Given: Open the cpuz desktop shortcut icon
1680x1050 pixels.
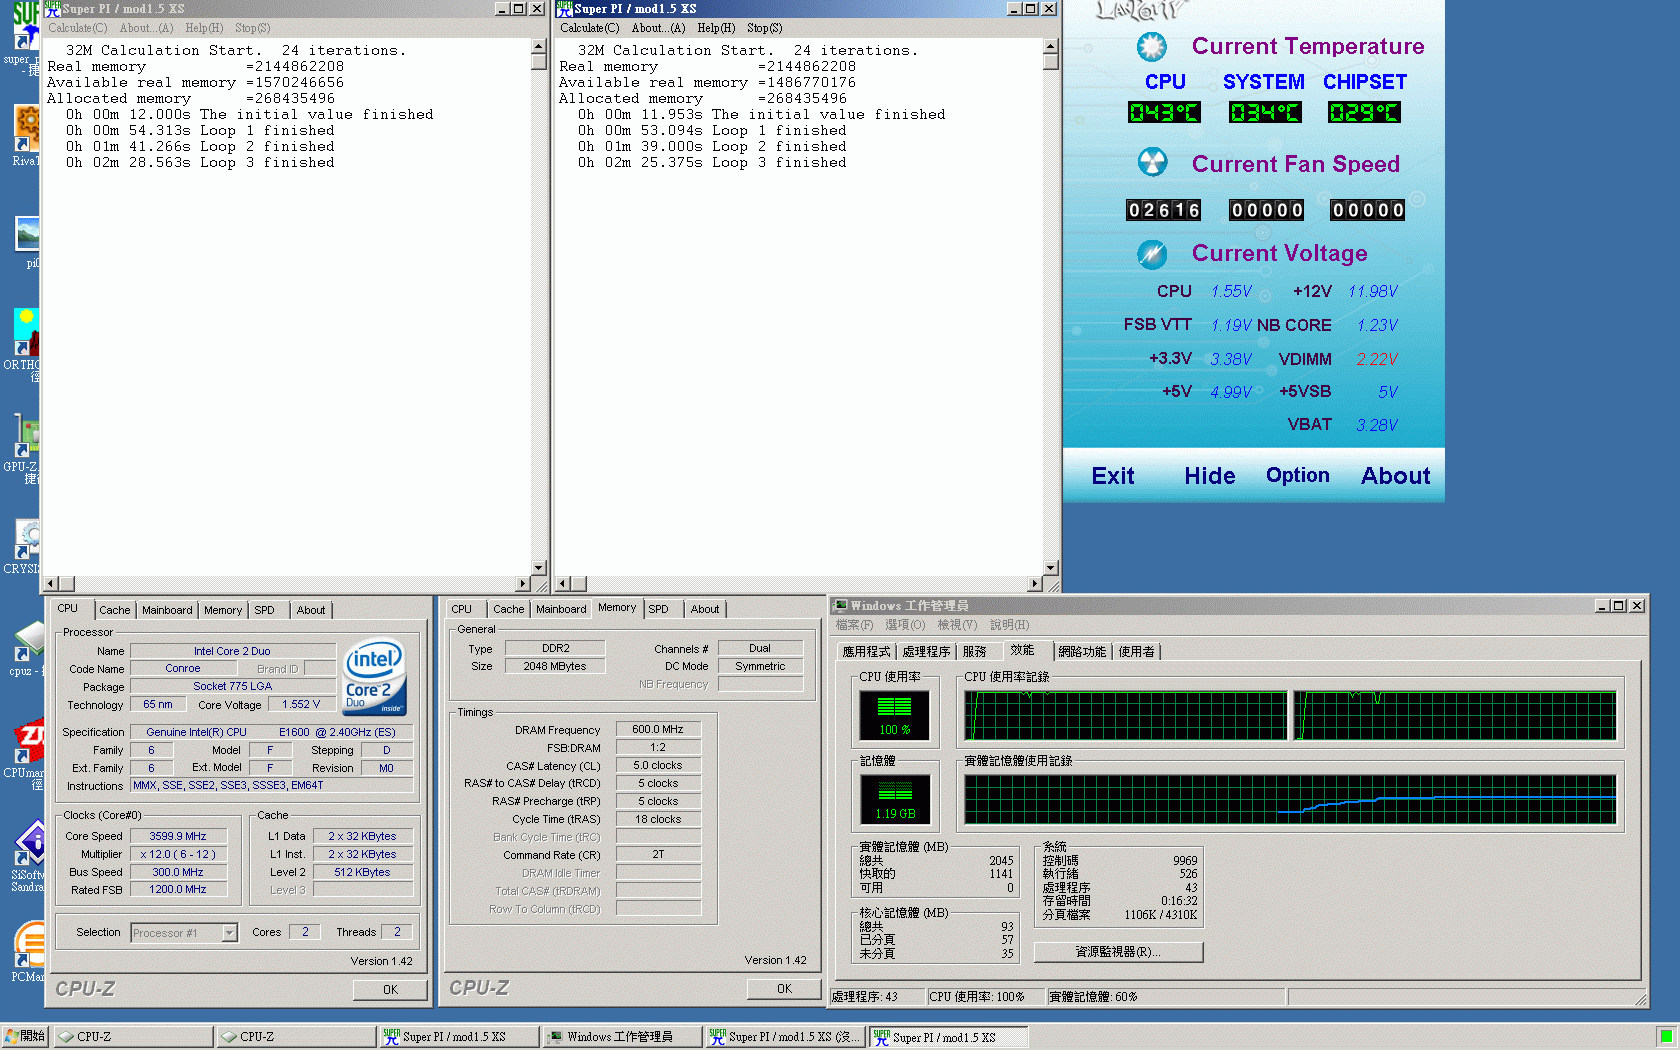Looking at the screenshot, I should pos(26,640).
